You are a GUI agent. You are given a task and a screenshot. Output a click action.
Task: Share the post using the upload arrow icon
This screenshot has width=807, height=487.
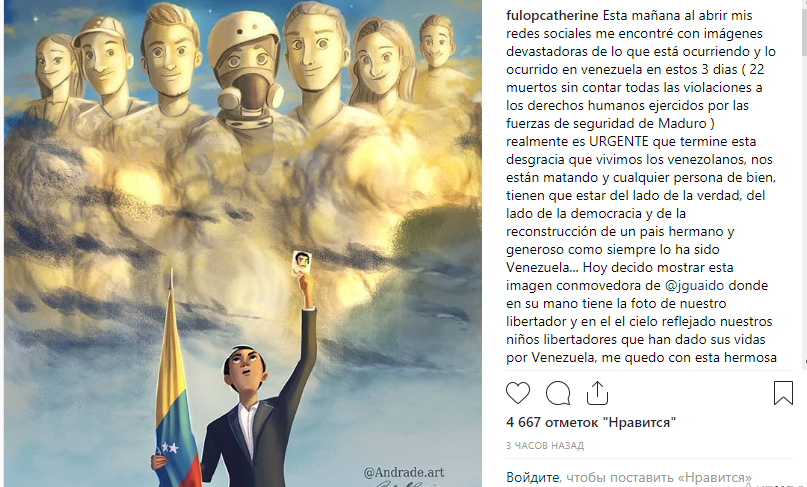click(598, 393)
